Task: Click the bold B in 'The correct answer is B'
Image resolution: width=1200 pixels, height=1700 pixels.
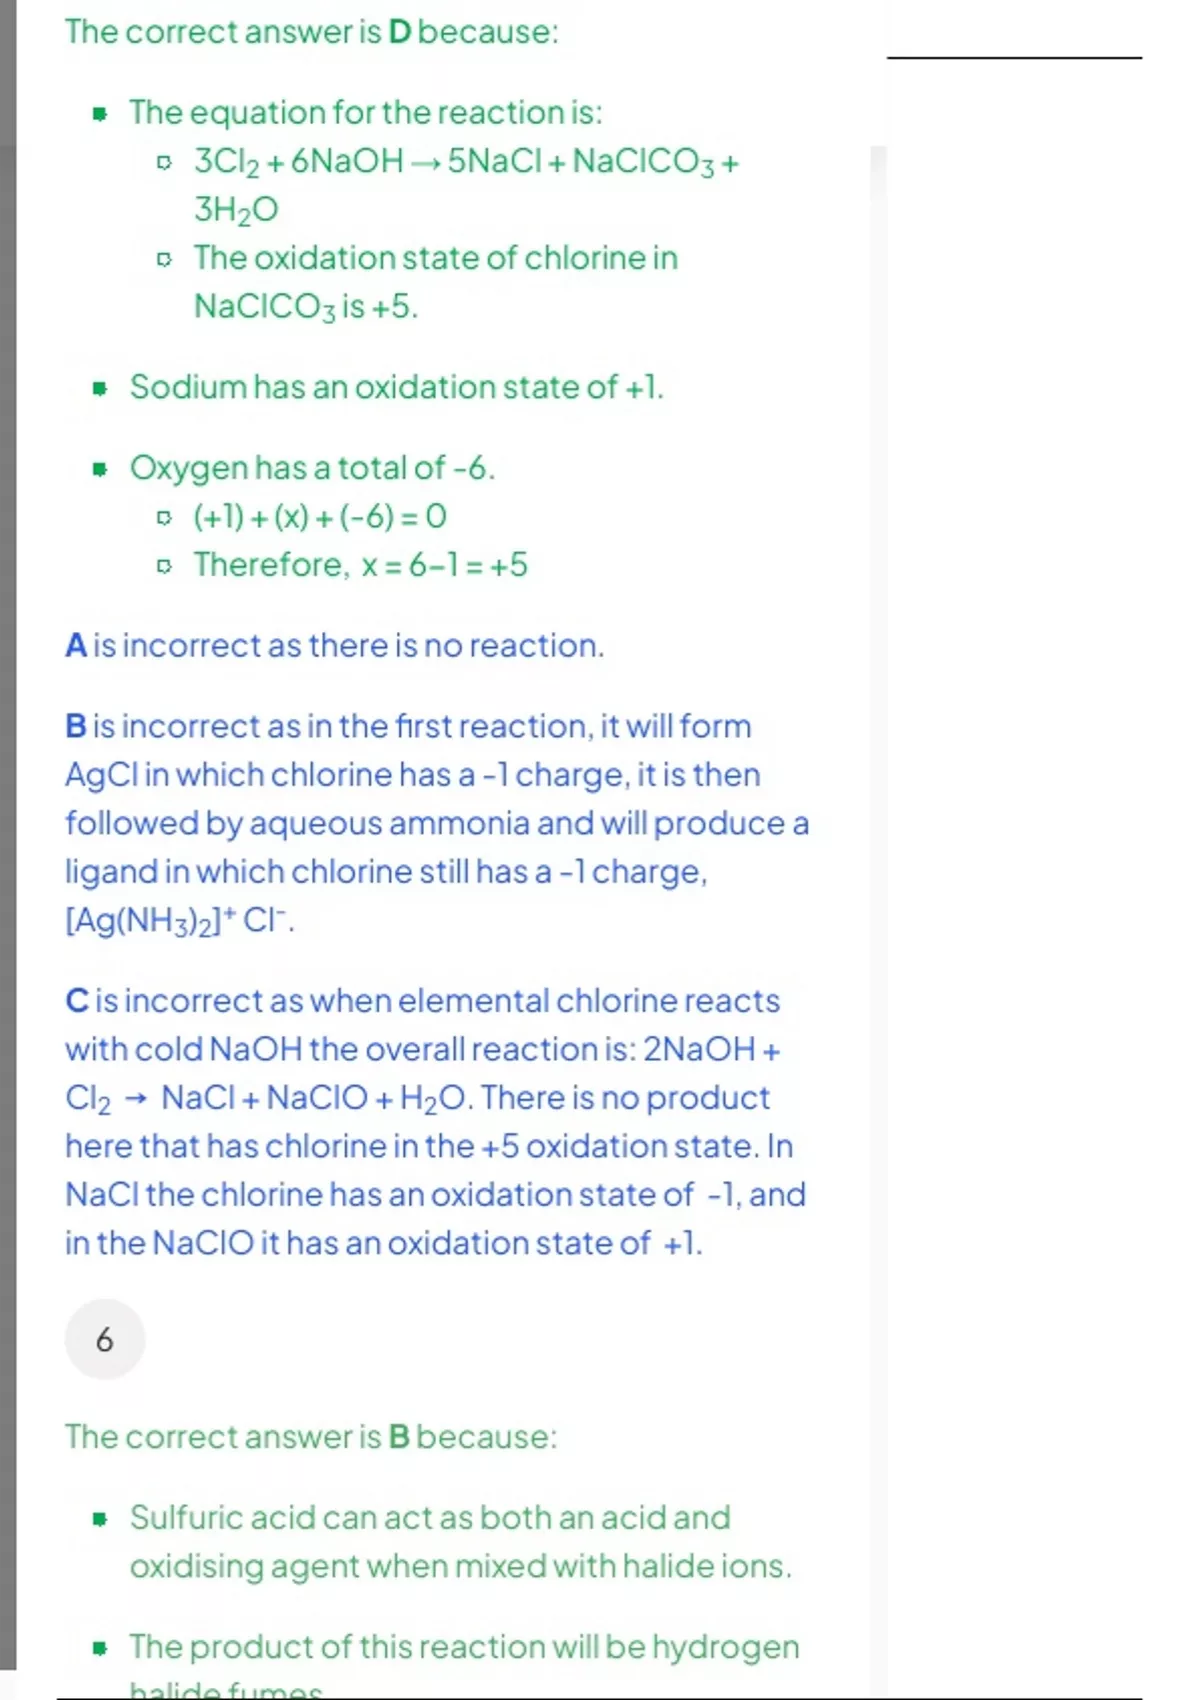Action: [399, 1437]
